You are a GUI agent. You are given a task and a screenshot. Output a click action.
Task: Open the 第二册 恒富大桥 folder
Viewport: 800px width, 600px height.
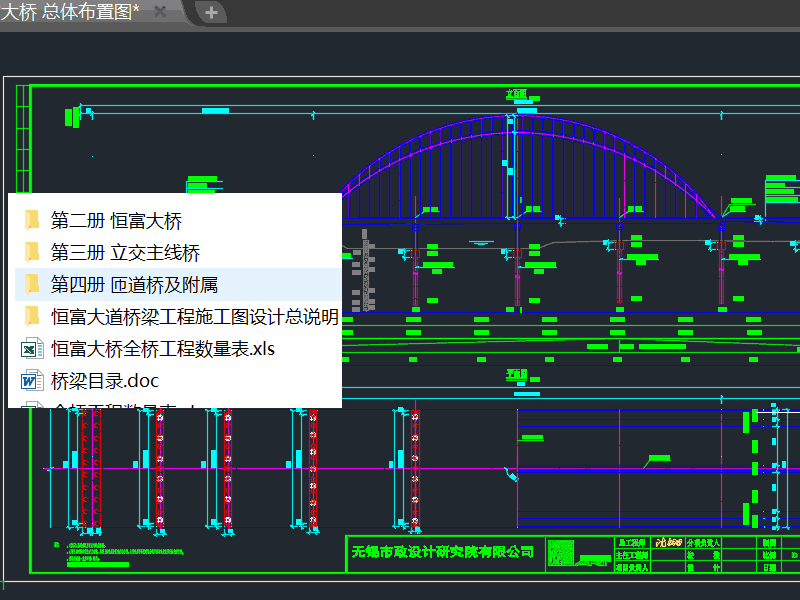tap(116, 221)
